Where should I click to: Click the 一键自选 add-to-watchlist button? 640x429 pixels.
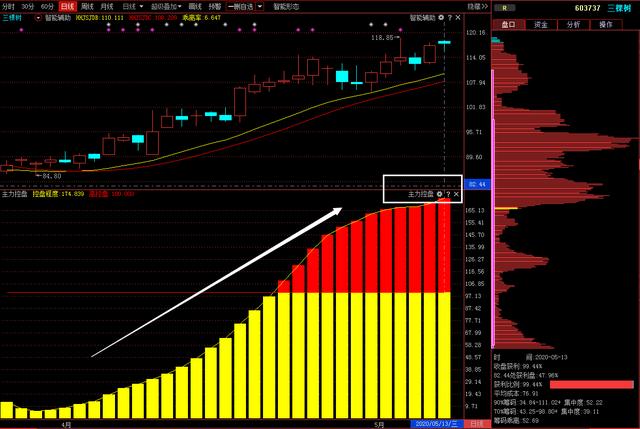[240, 7]
